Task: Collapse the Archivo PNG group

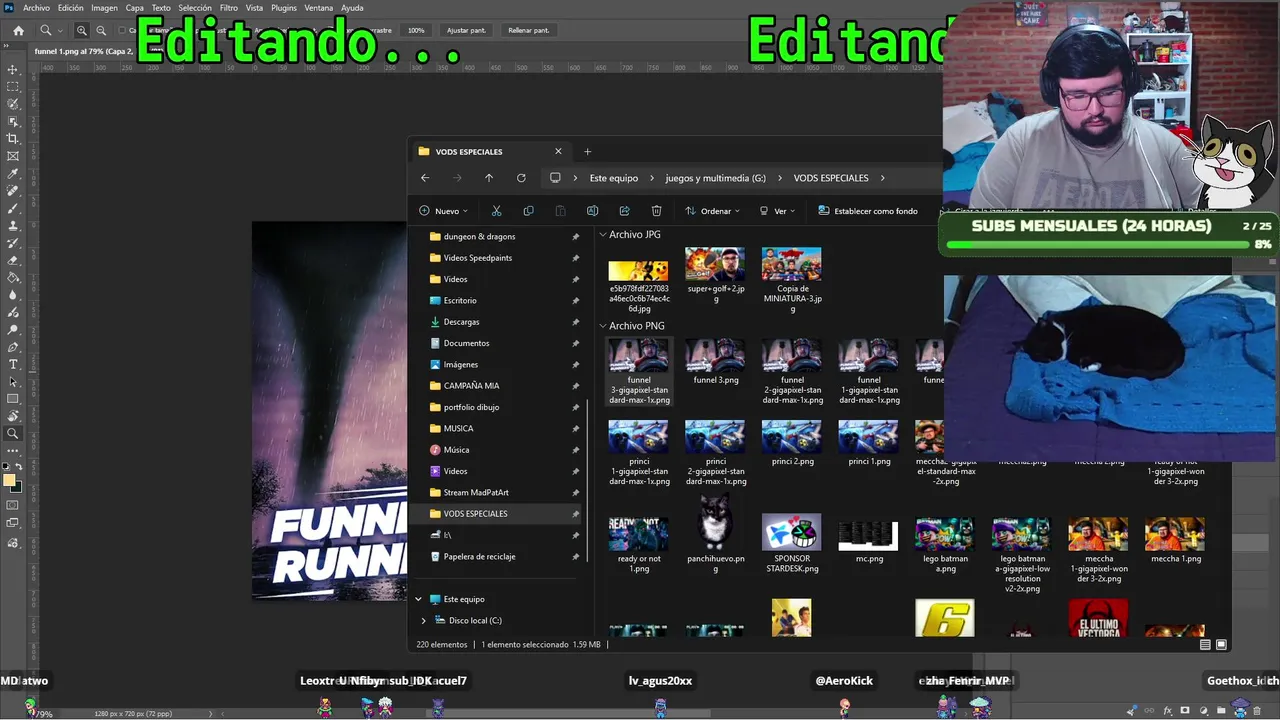Action: pos(603,326)
